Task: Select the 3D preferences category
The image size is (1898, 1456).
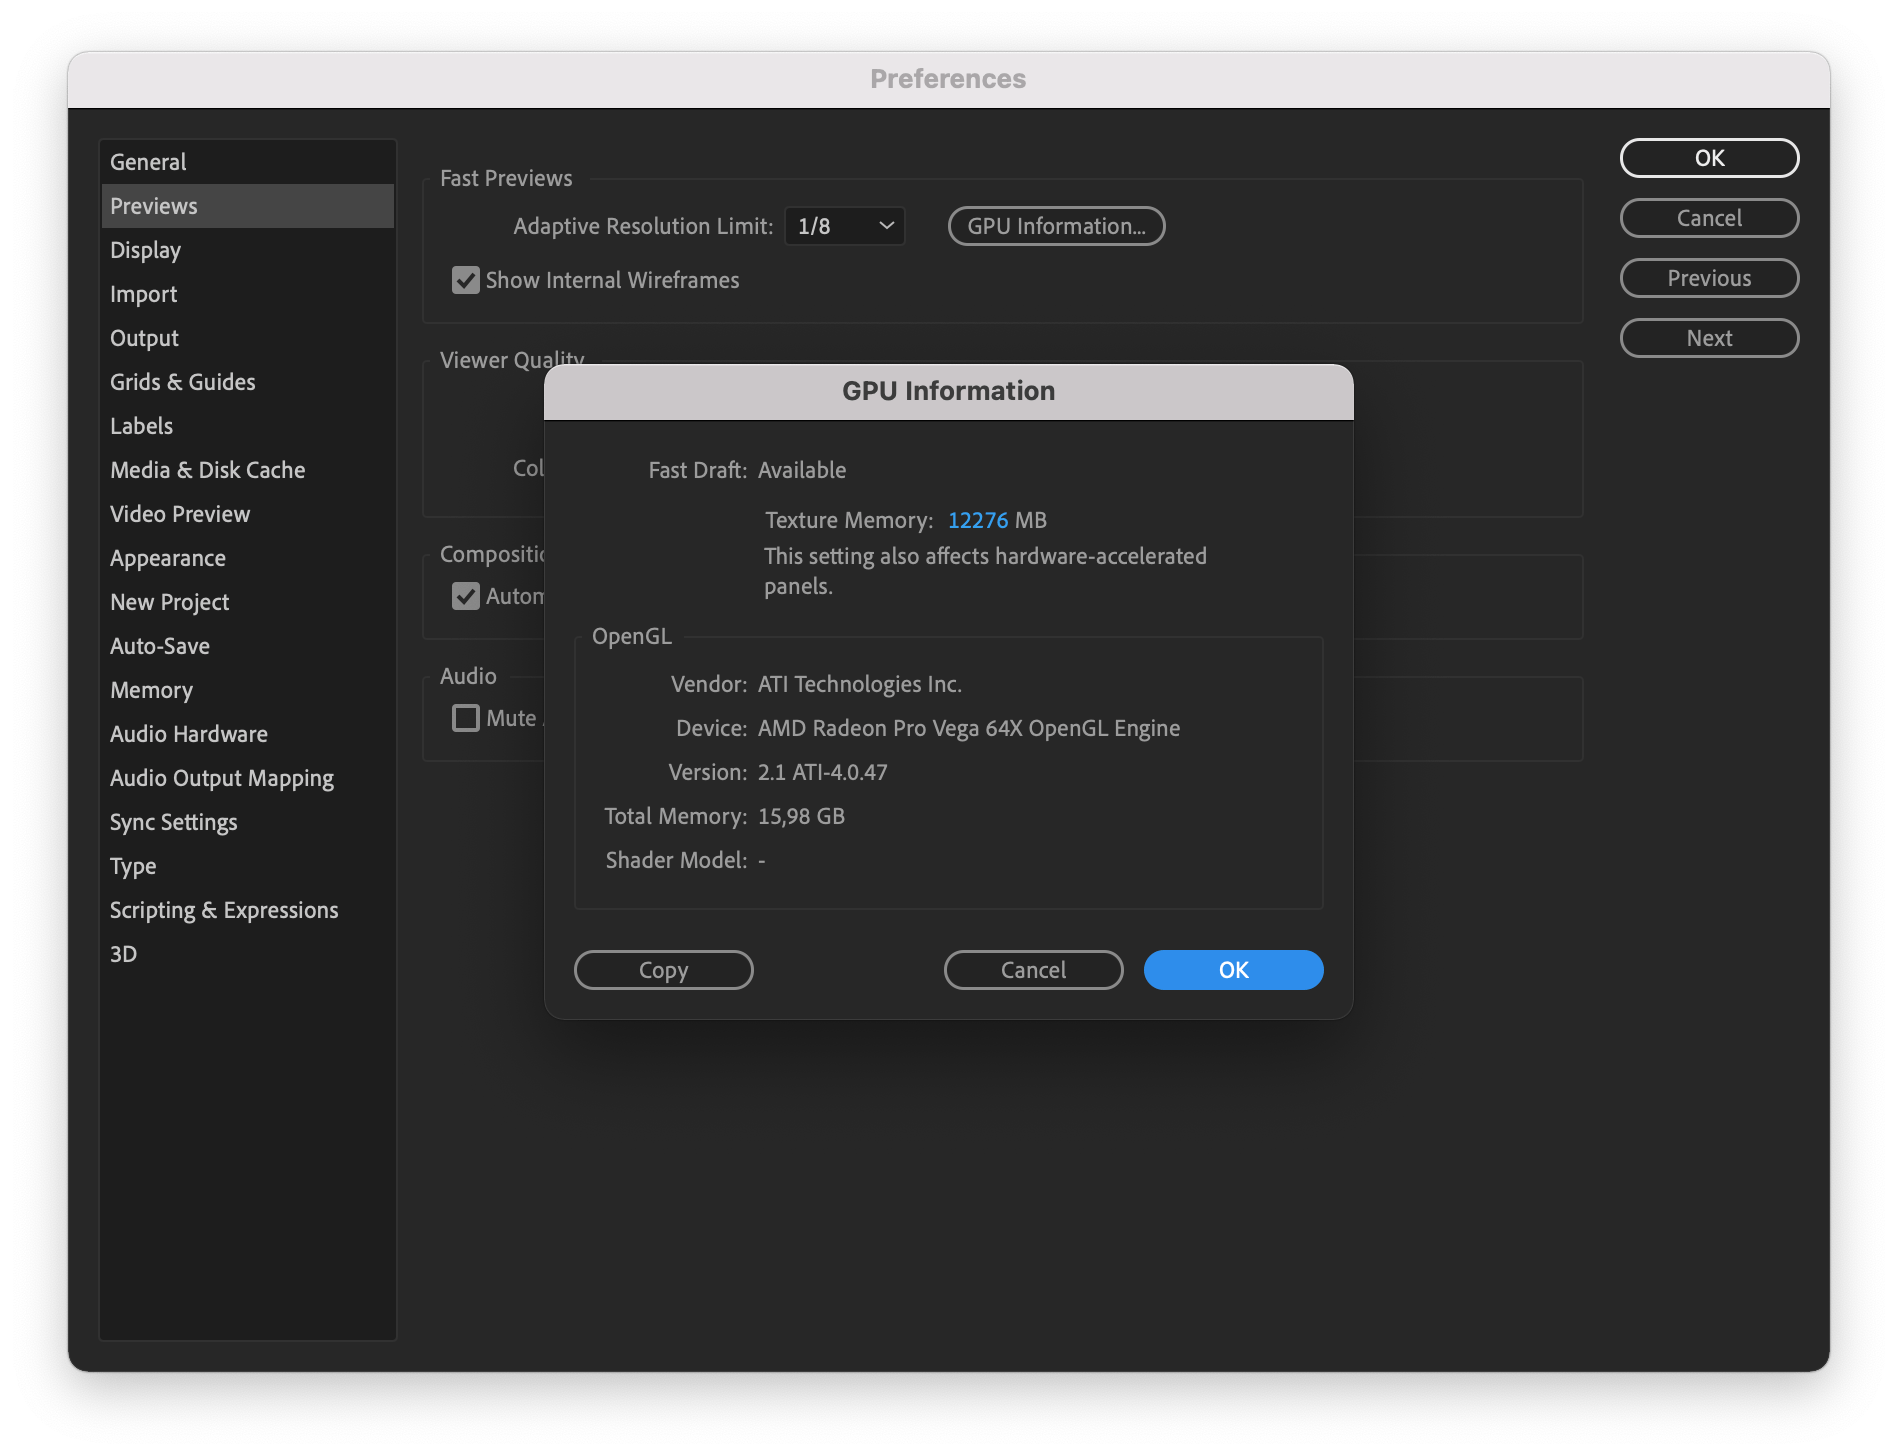Action: 124,954
